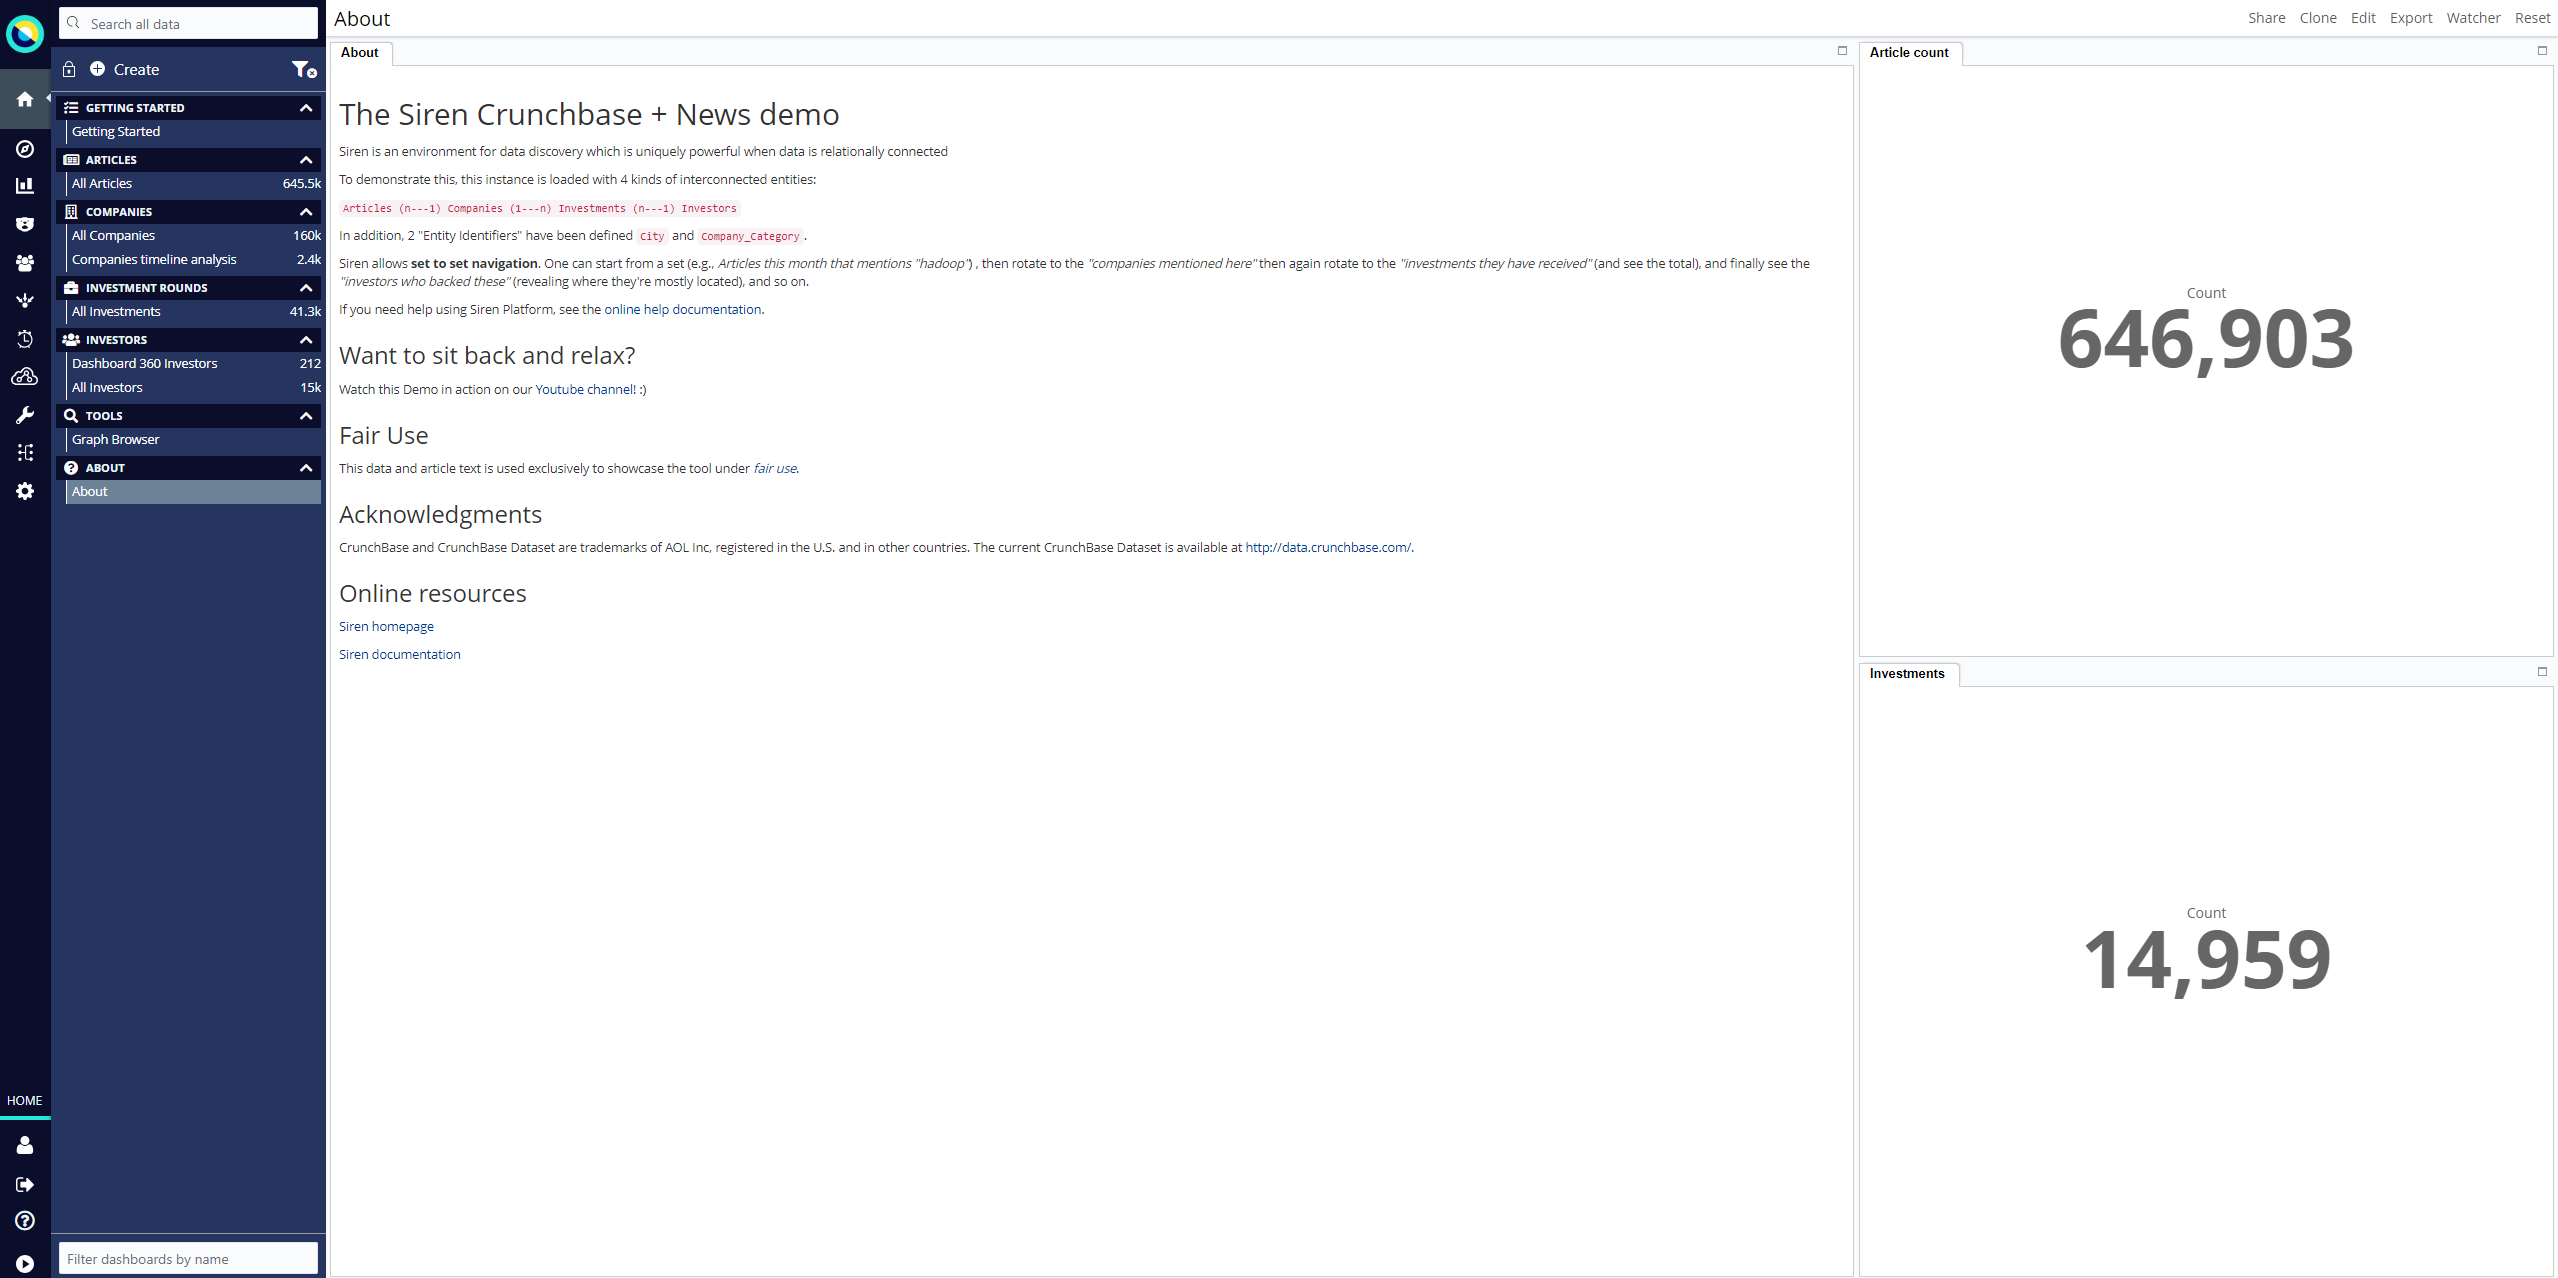Click the cloud graph sidebar icon
This screenshot has width=2558, height=1278.
pyautogui.click(x=25, y=377)
